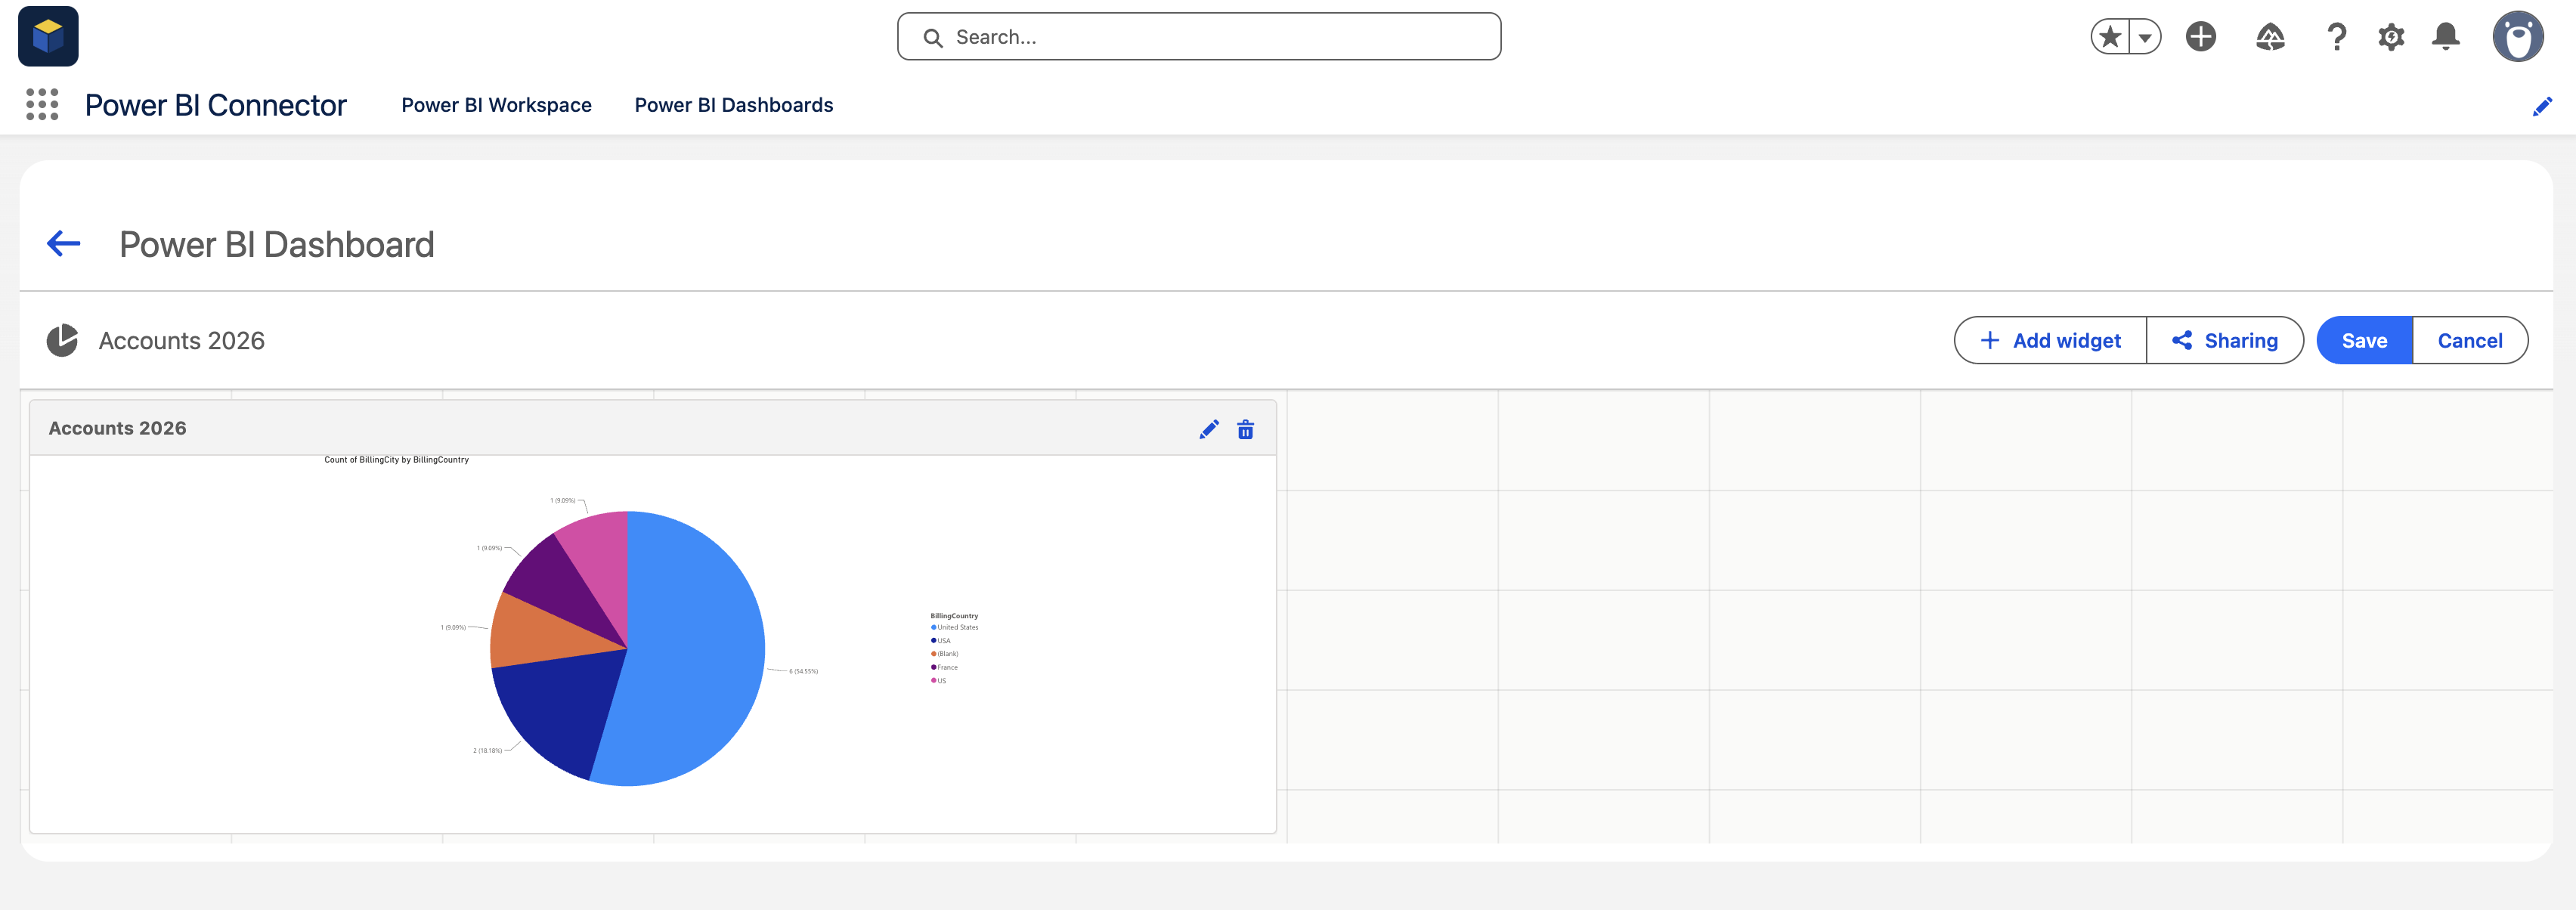Cancel dashboard editing
2576x910 pixels.
tap(2470, 340)
